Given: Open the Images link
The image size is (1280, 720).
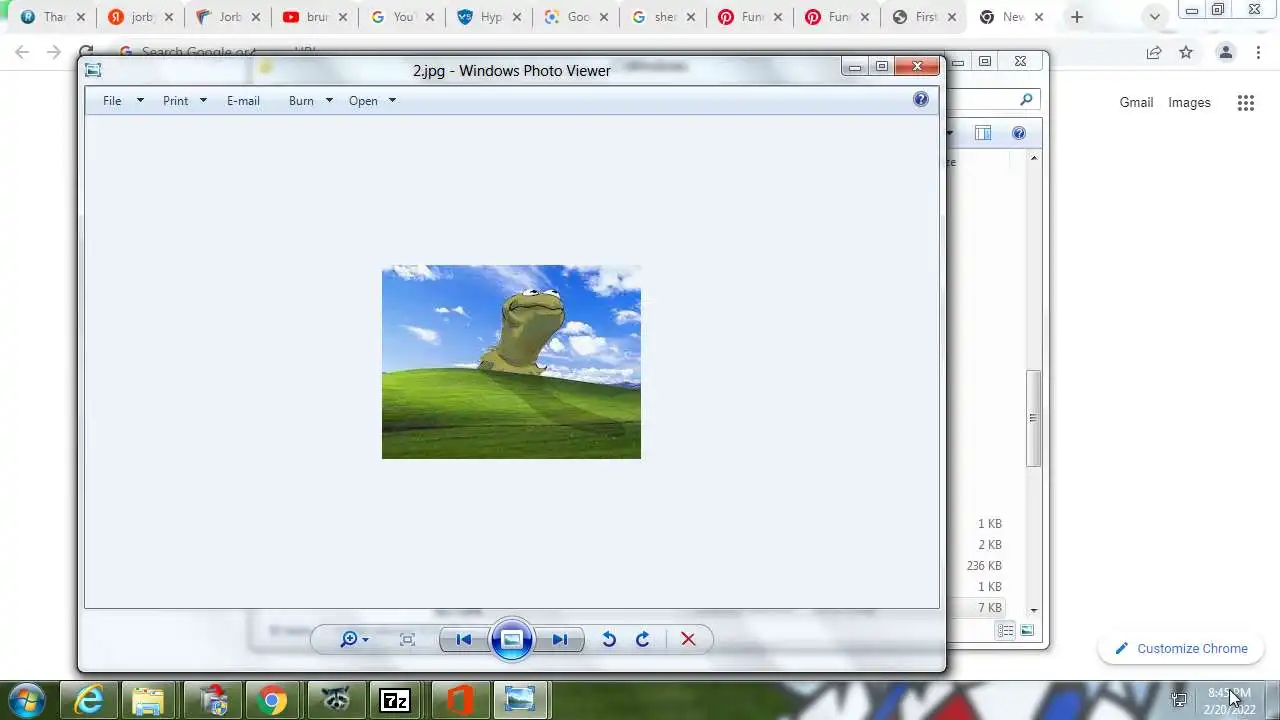Looking at the screenshot, I should (x=1189, y=102).
